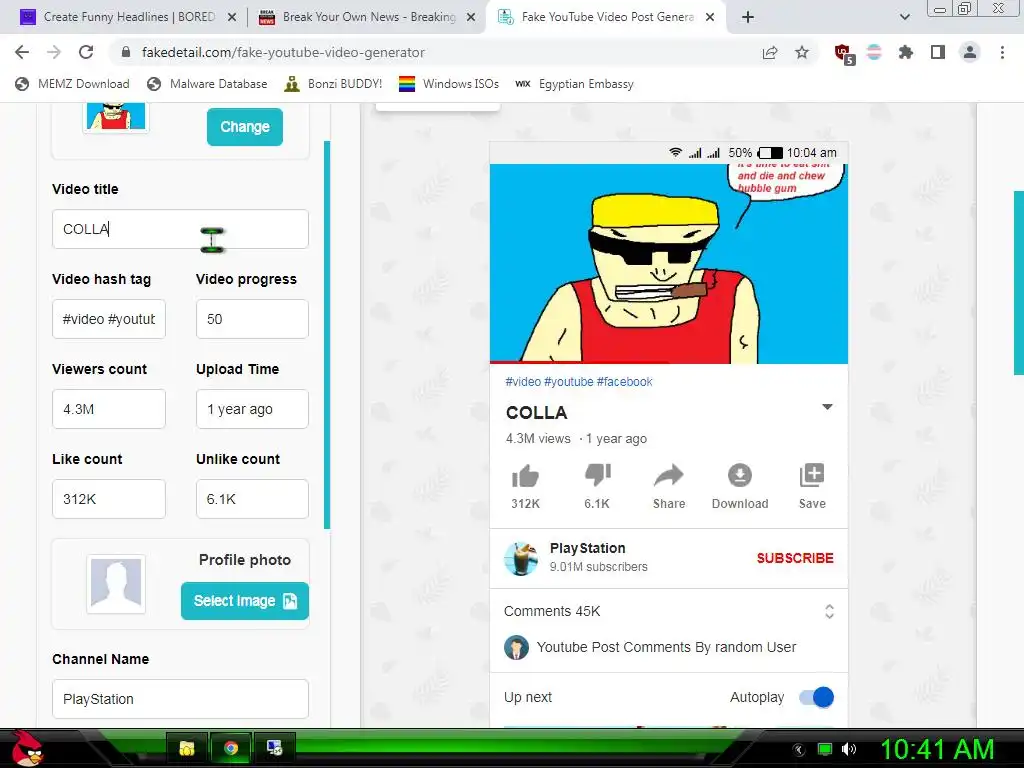
Task: Click the teal Change button
Action: click(245, 127)
